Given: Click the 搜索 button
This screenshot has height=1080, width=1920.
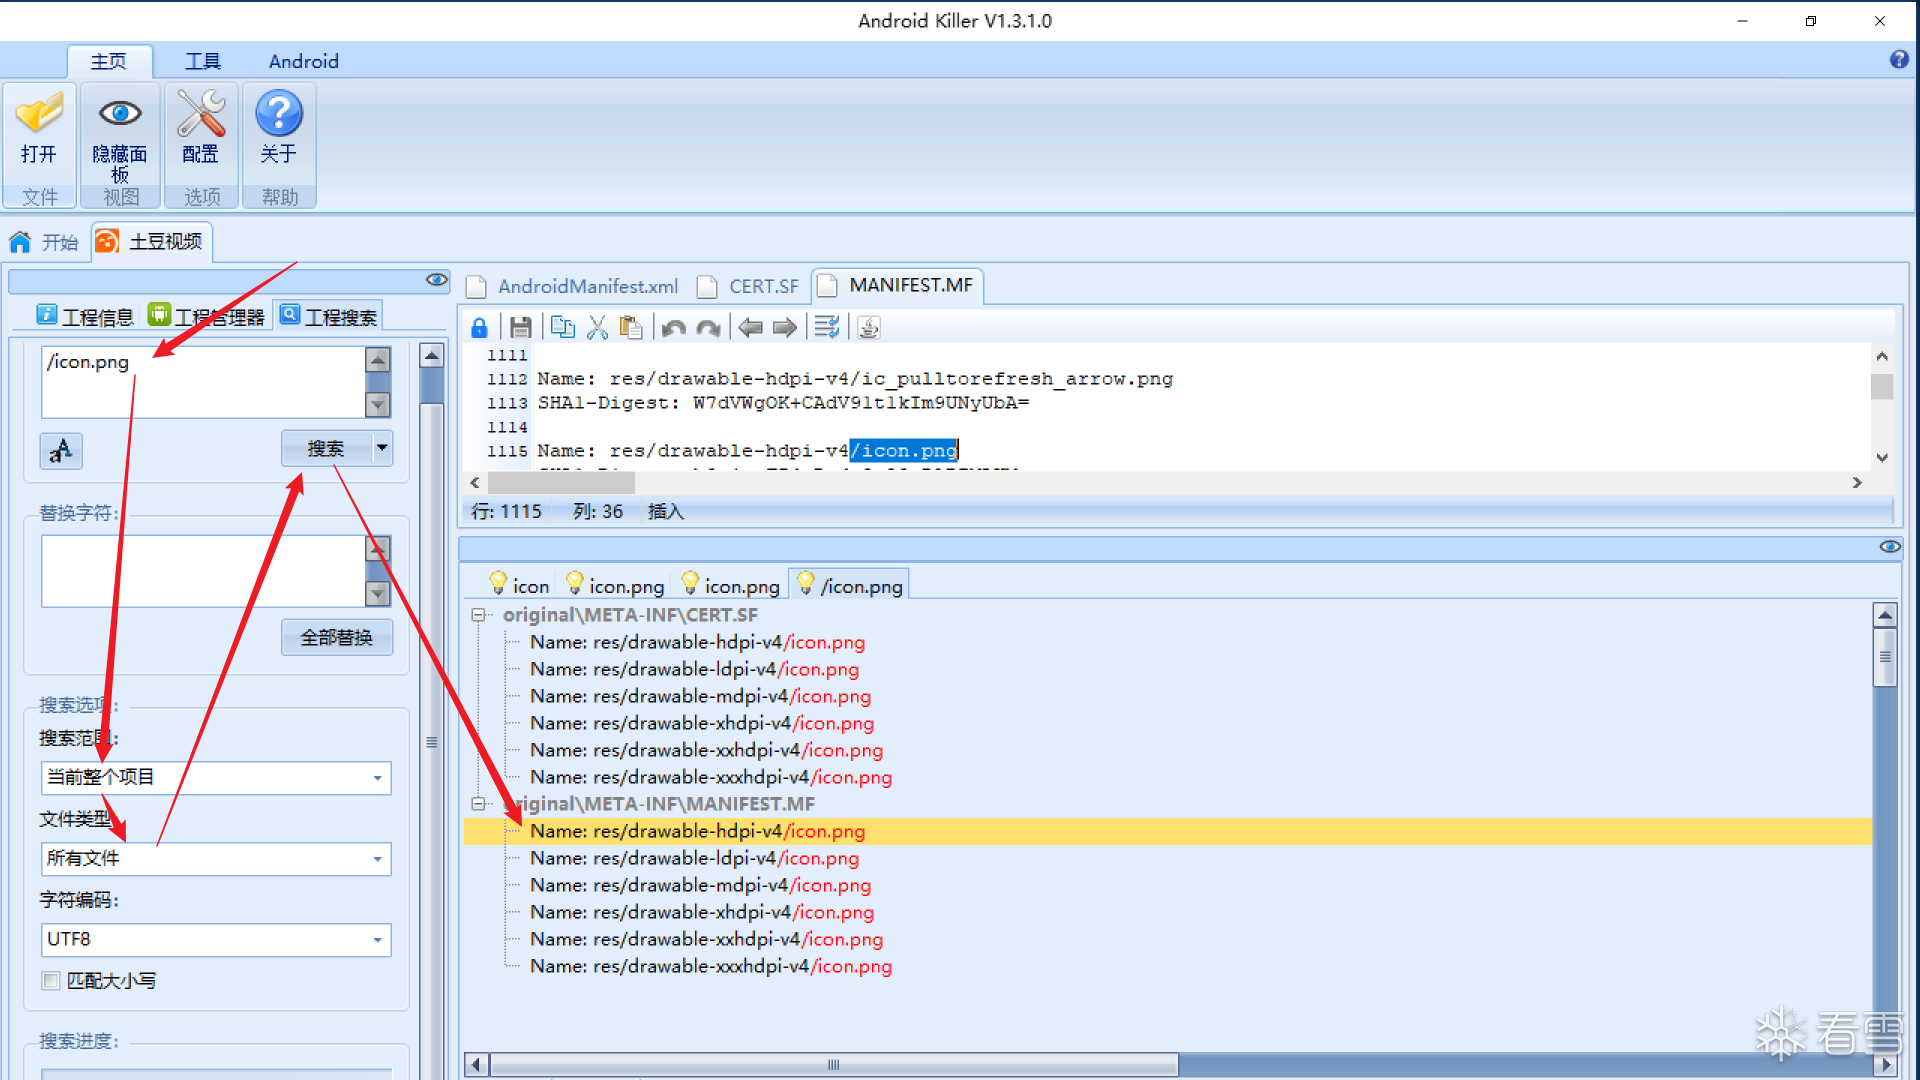Looking at the screenshot, I should coord(326,449).
